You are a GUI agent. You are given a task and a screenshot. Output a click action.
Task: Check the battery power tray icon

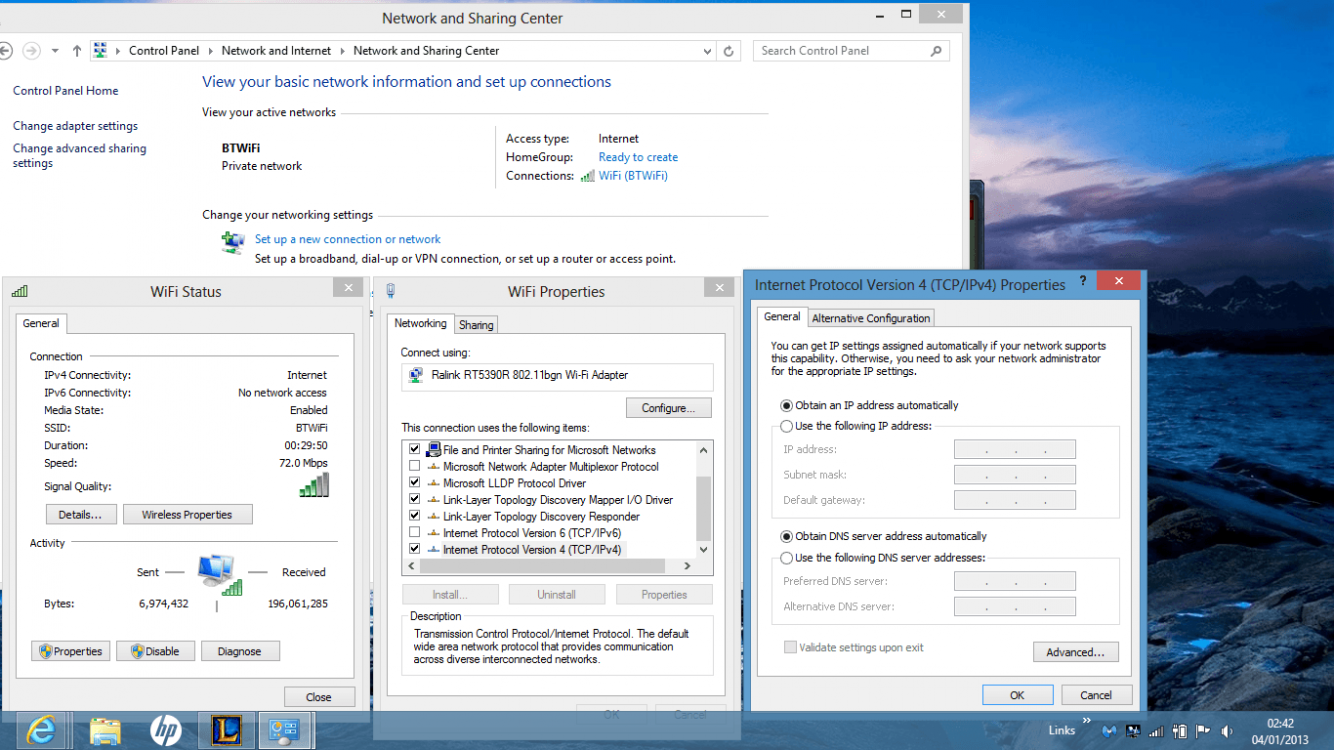(x=1180, y=731)
